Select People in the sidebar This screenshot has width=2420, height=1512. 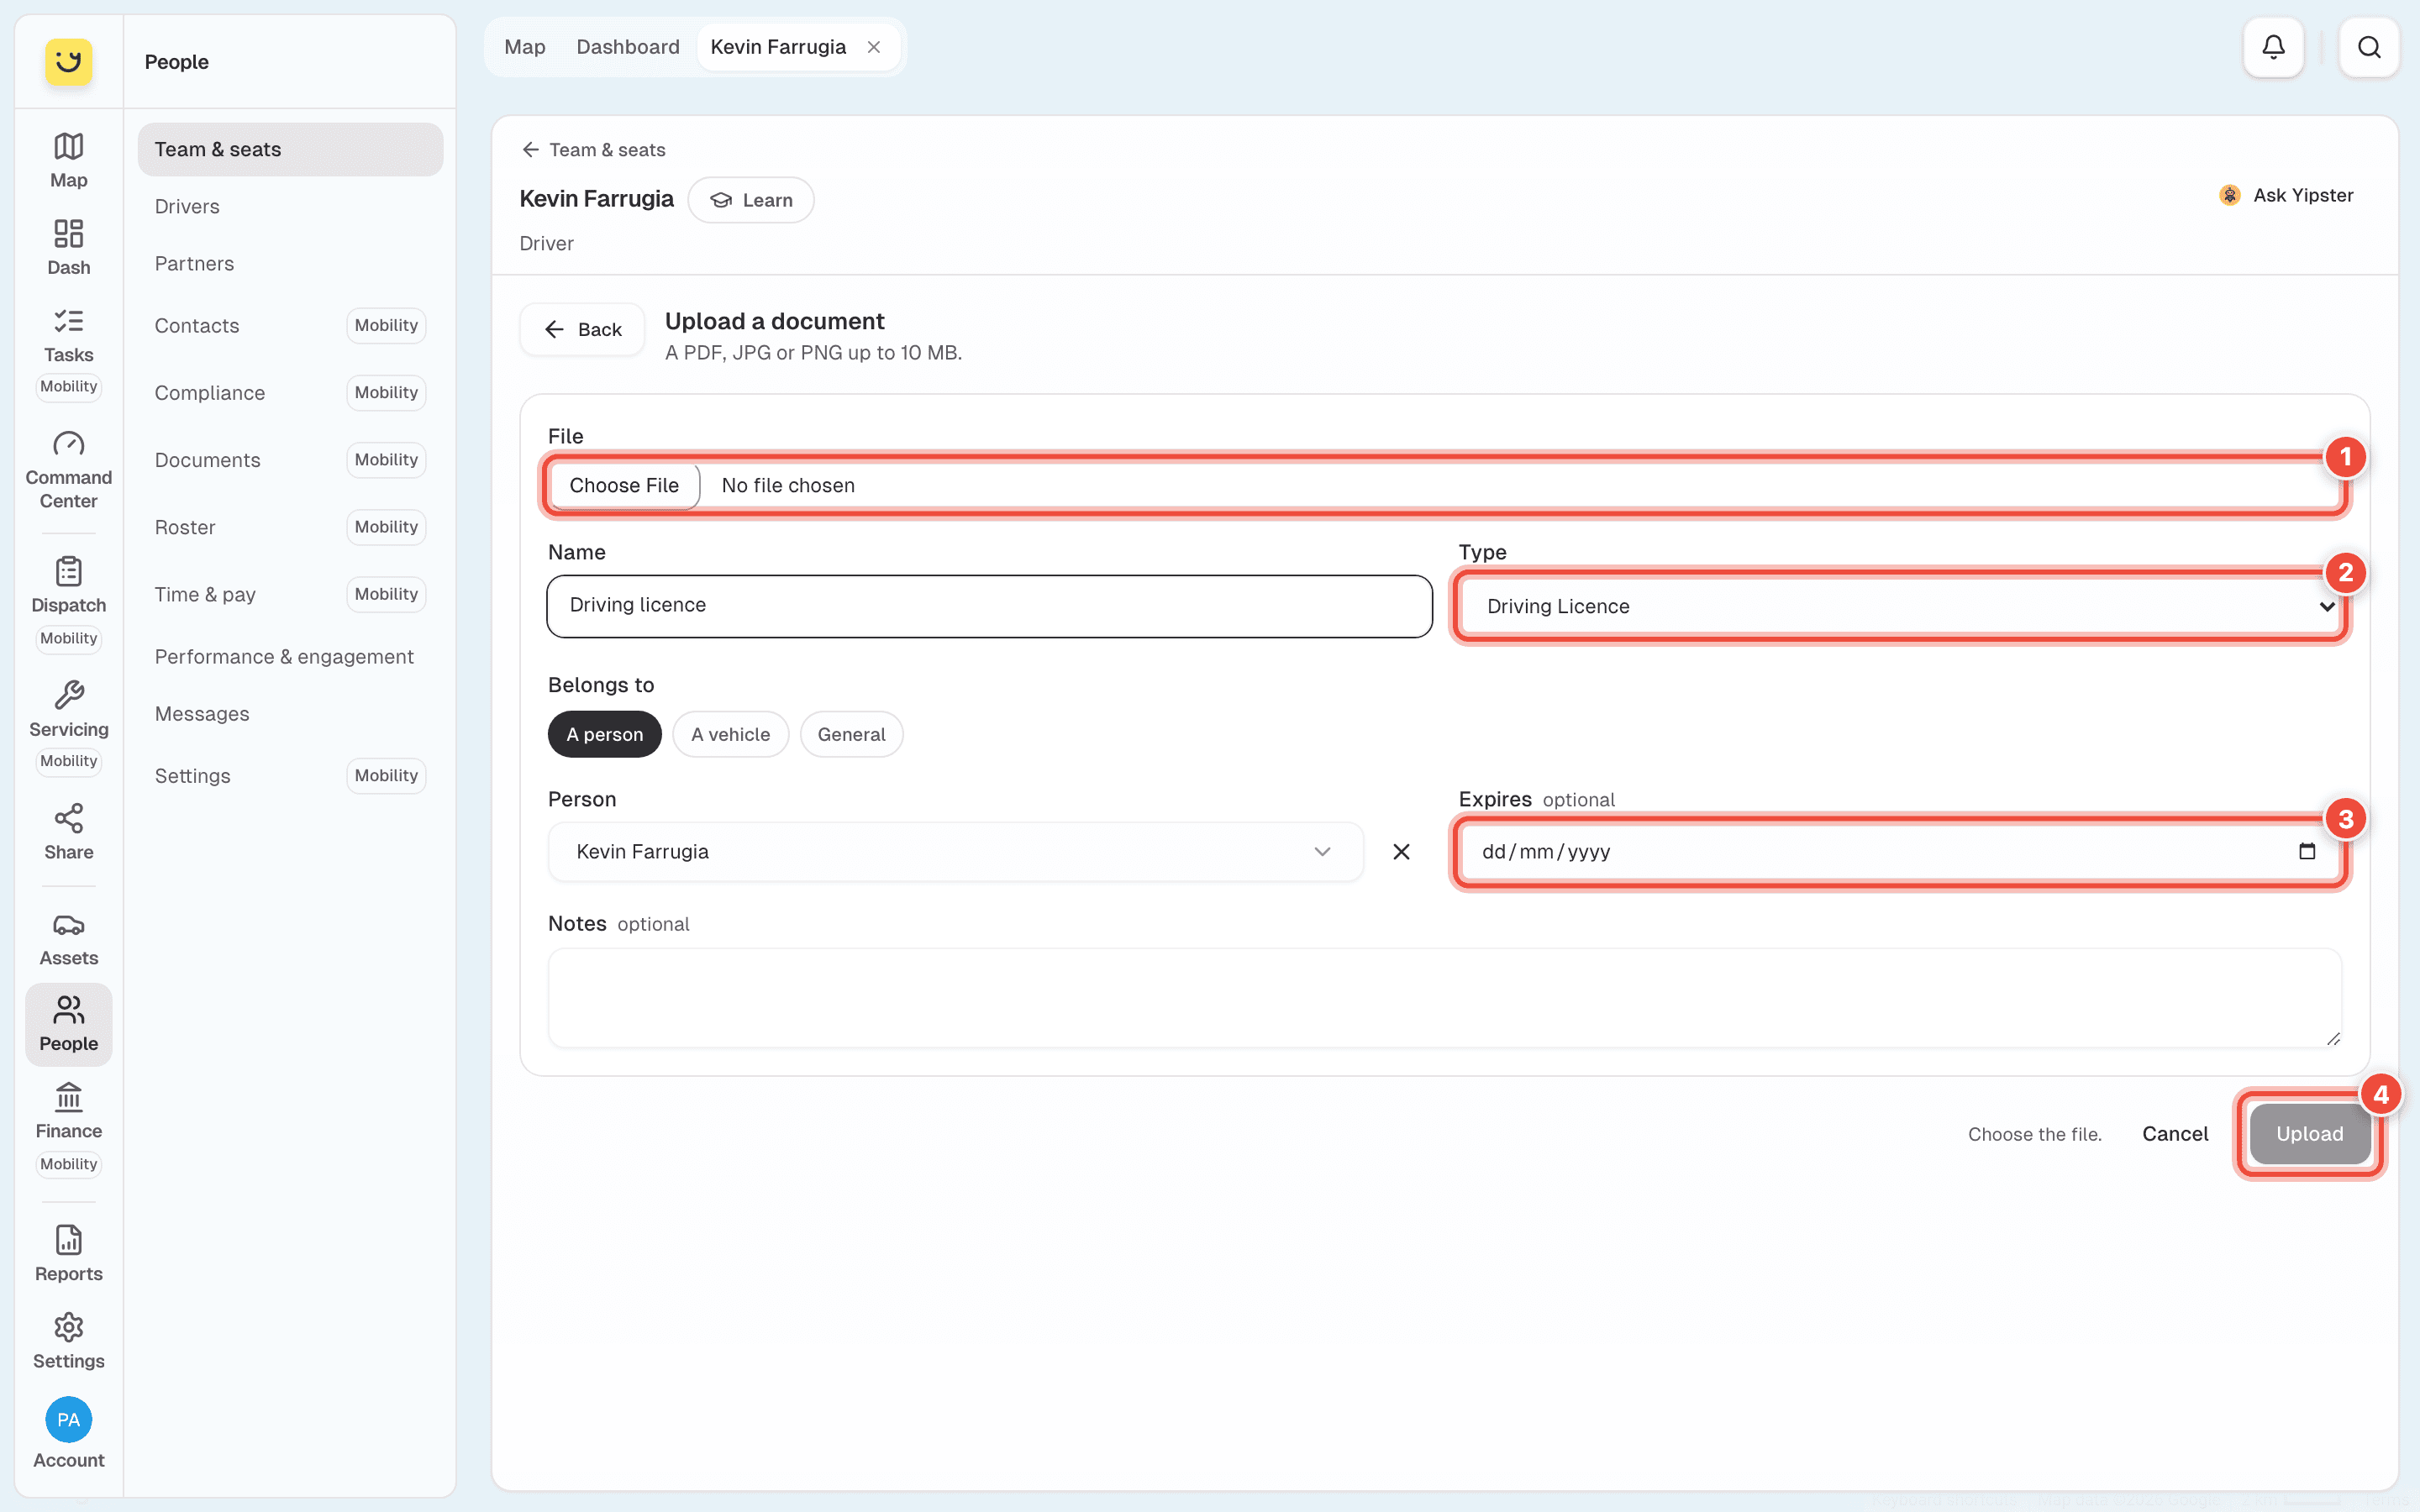[x=68, y=1024]
